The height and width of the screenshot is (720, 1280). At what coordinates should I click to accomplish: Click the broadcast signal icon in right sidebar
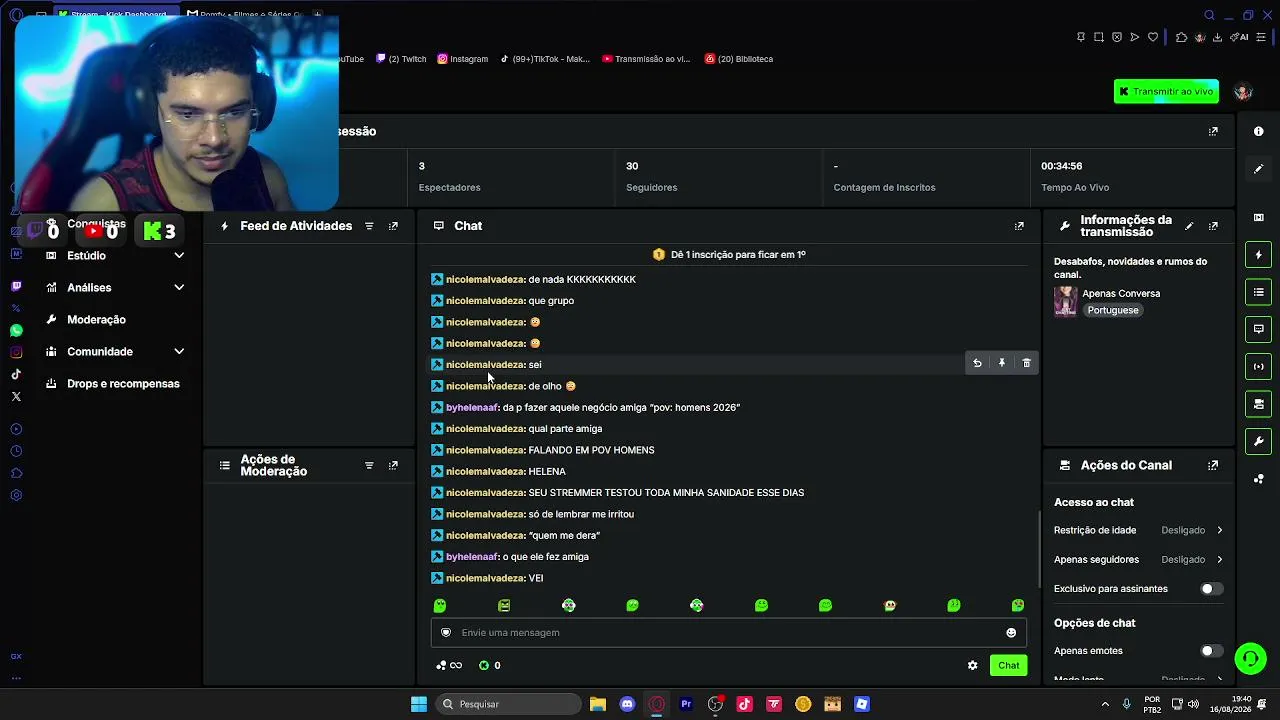1259,366
